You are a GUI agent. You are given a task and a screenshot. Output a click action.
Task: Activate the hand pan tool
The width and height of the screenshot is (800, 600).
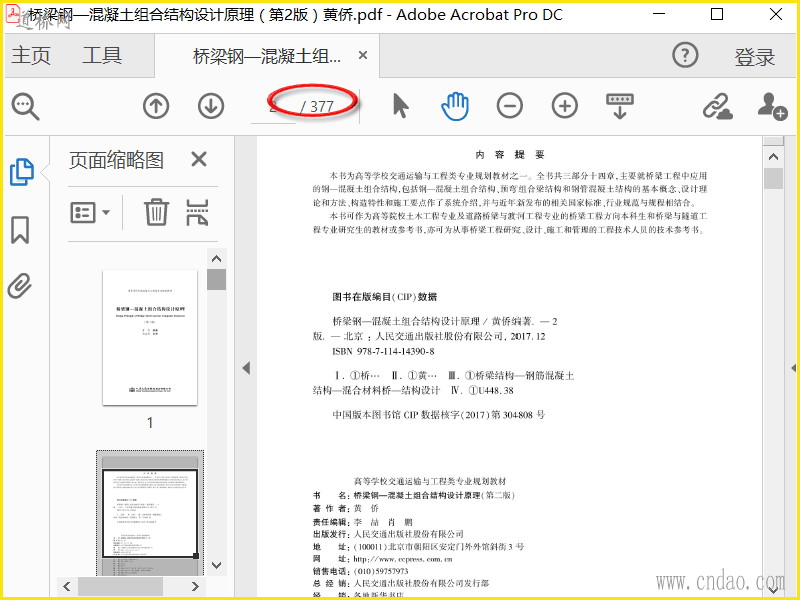coord(455,106)
